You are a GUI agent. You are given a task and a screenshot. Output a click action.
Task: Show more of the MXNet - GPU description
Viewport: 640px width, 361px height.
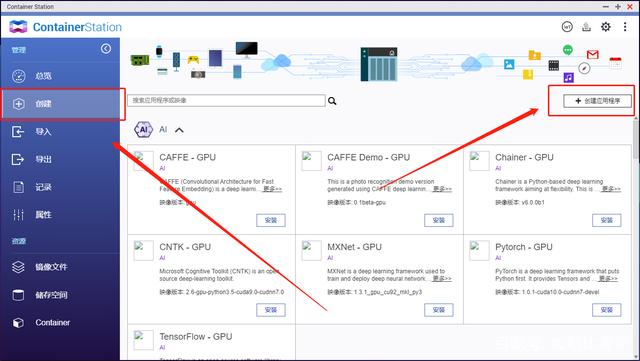pyautogui.click(x=442, y=279)
